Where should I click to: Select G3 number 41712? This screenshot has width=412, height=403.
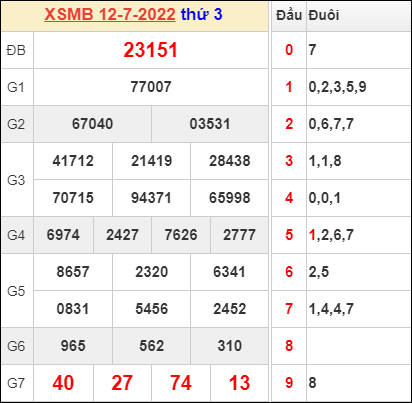pyautogui.click(x=73, y=161)
